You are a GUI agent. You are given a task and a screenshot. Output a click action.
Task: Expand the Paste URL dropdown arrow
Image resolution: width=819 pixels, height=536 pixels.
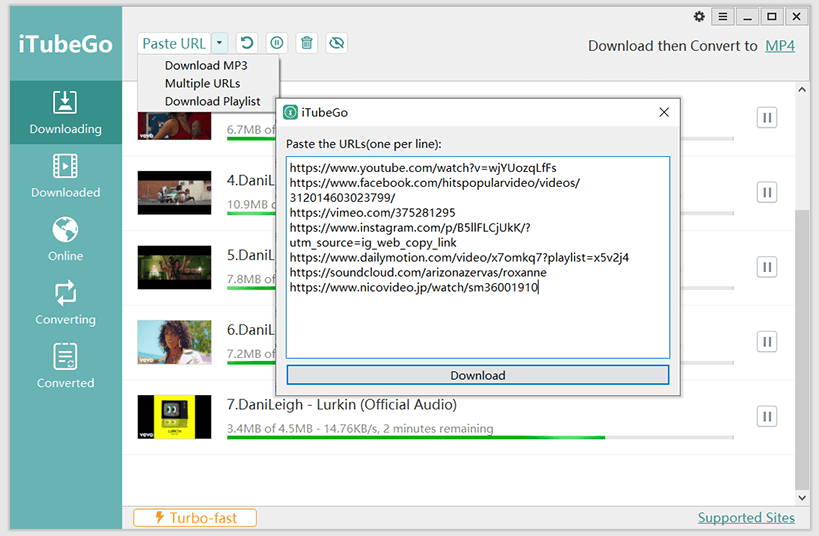coord(220,43)
